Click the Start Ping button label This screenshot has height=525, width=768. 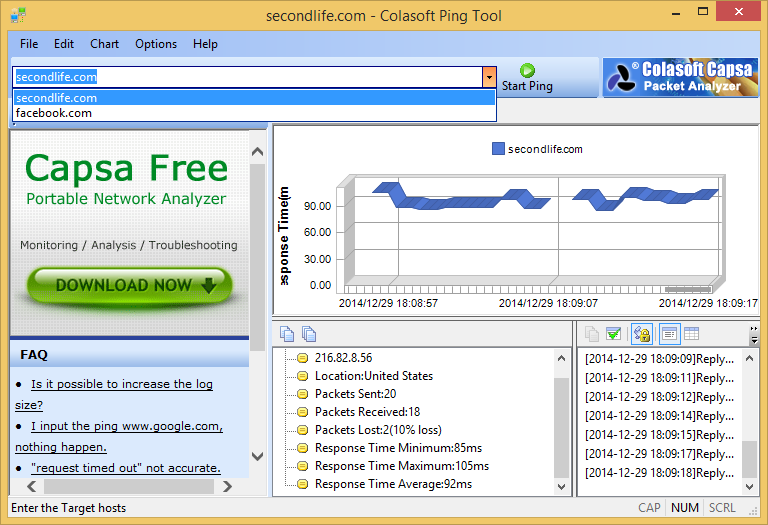click(527, 86)
